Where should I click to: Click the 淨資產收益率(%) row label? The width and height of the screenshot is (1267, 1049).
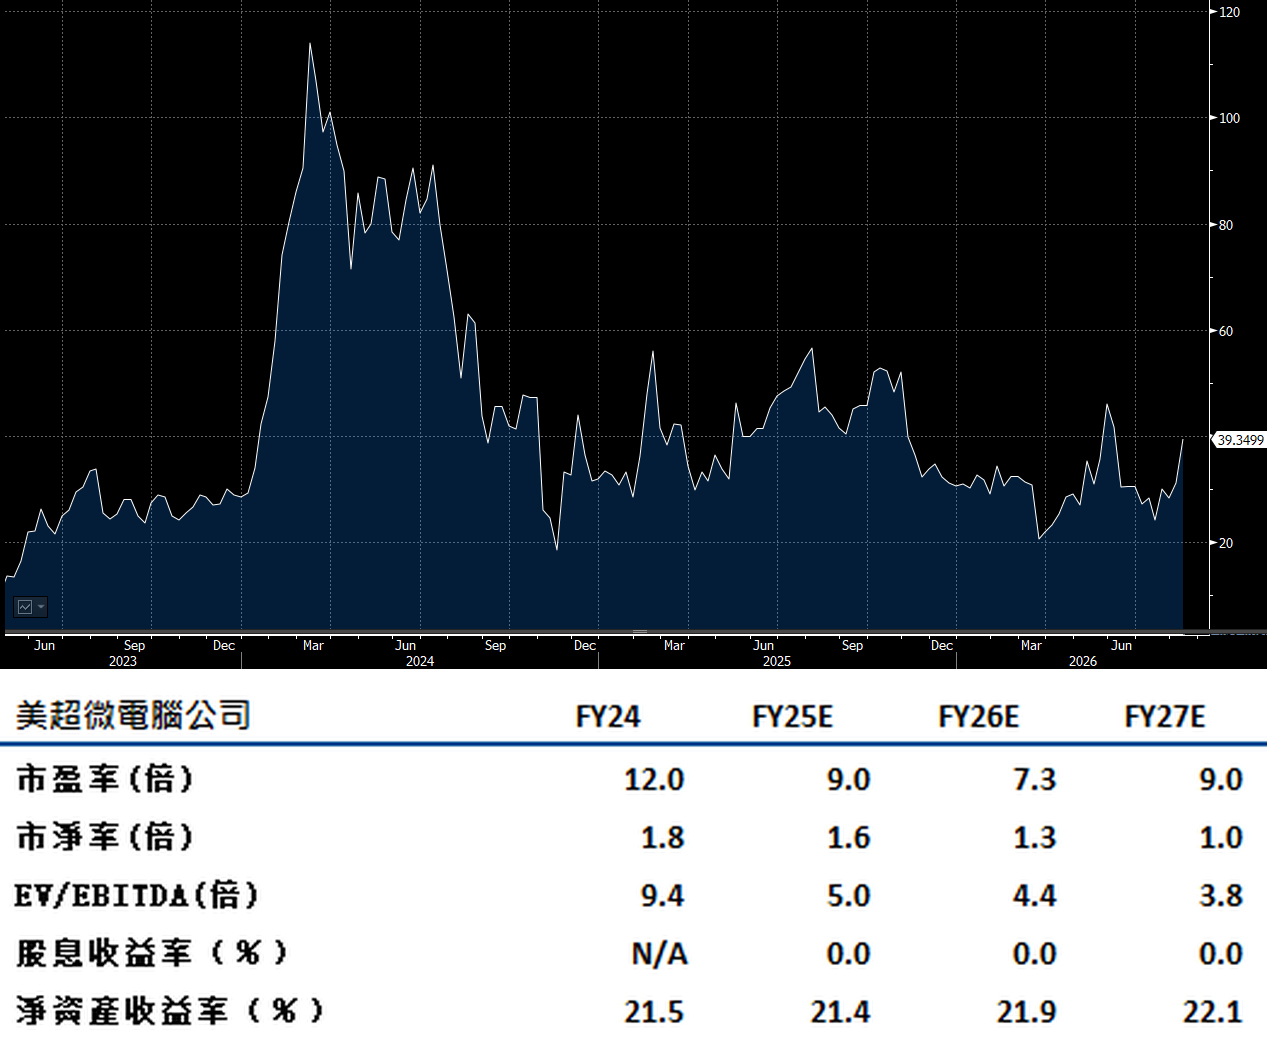(x=170, y=1011)
